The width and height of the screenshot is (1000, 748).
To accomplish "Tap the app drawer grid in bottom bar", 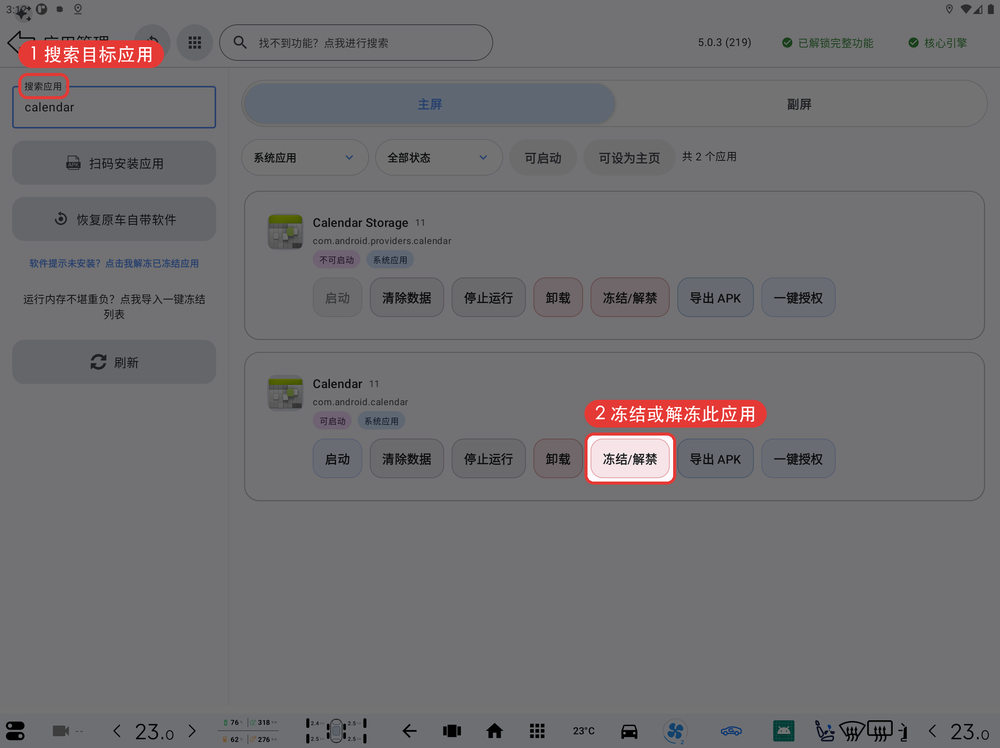I will tap(537, 731).
